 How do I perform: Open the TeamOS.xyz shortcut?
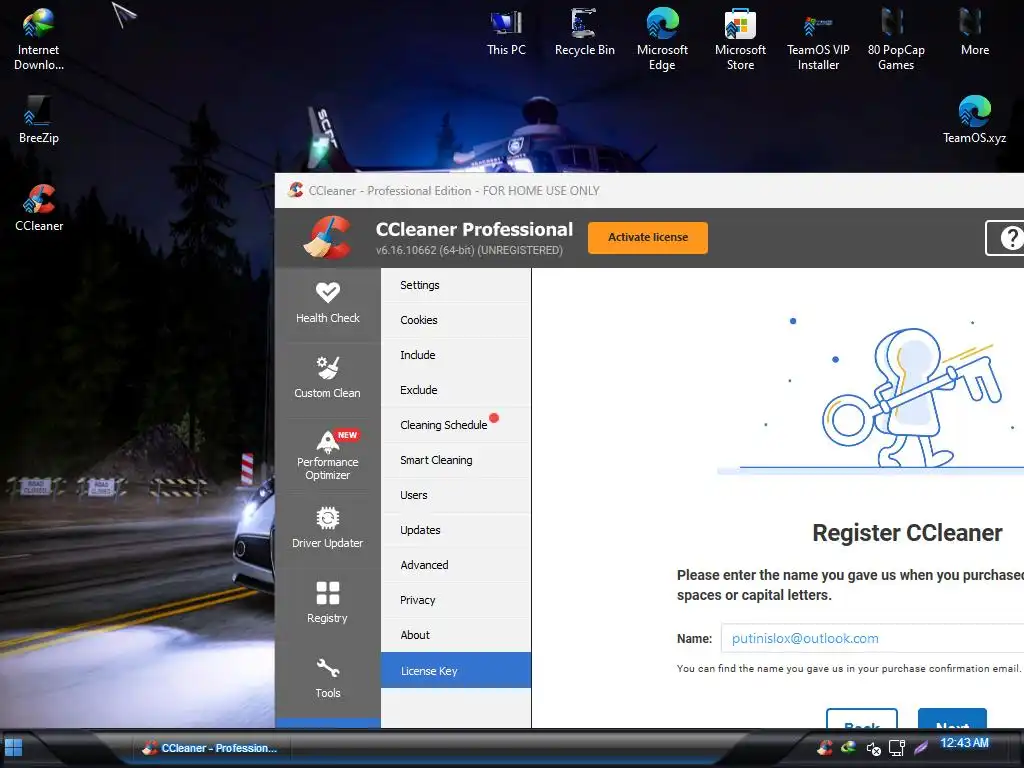[x=974, y=120]
